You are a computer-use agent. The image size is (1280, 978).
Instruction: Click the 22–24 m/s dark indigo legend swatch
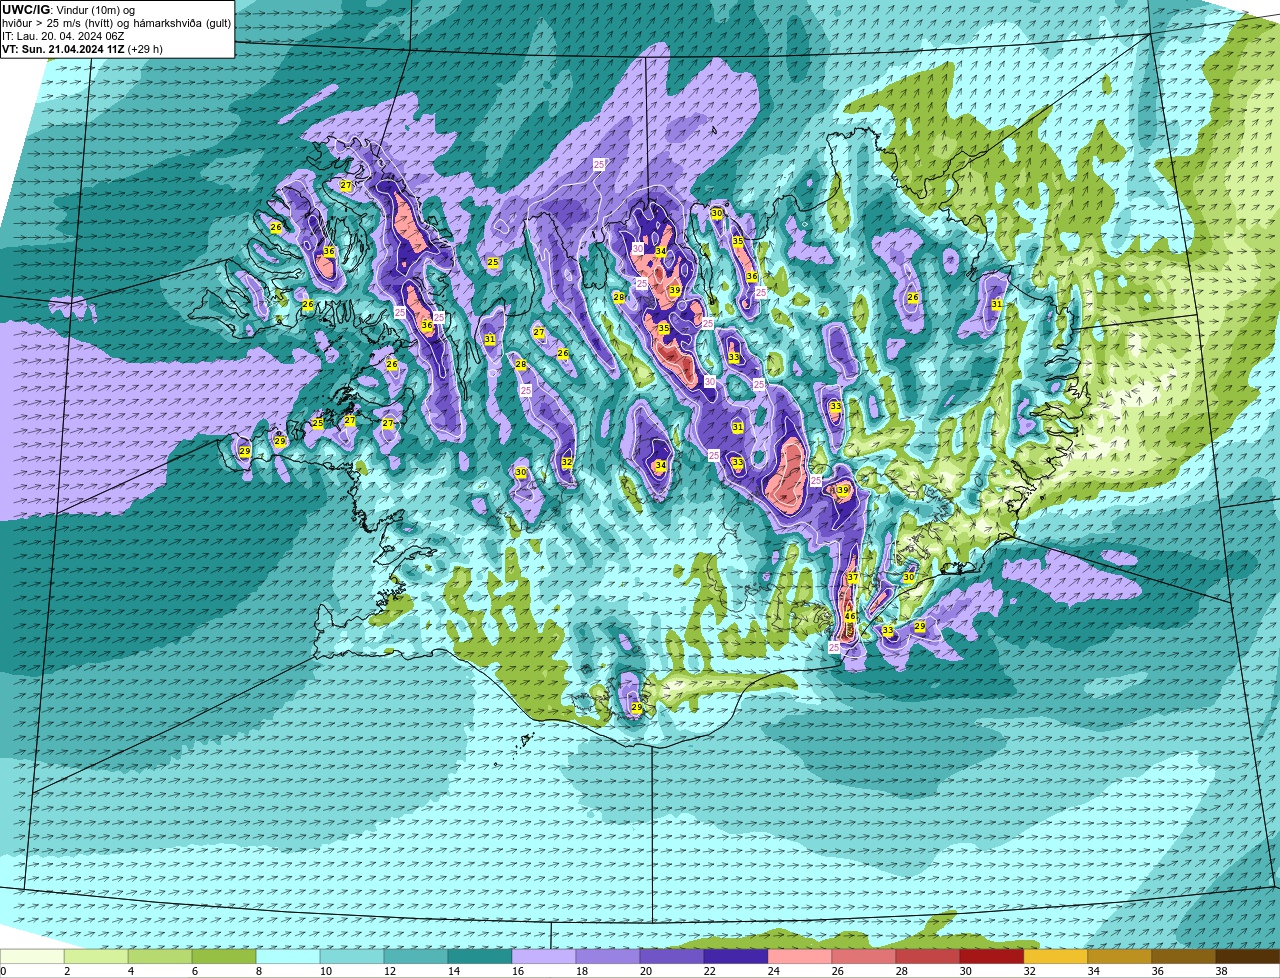pos(736,956)
